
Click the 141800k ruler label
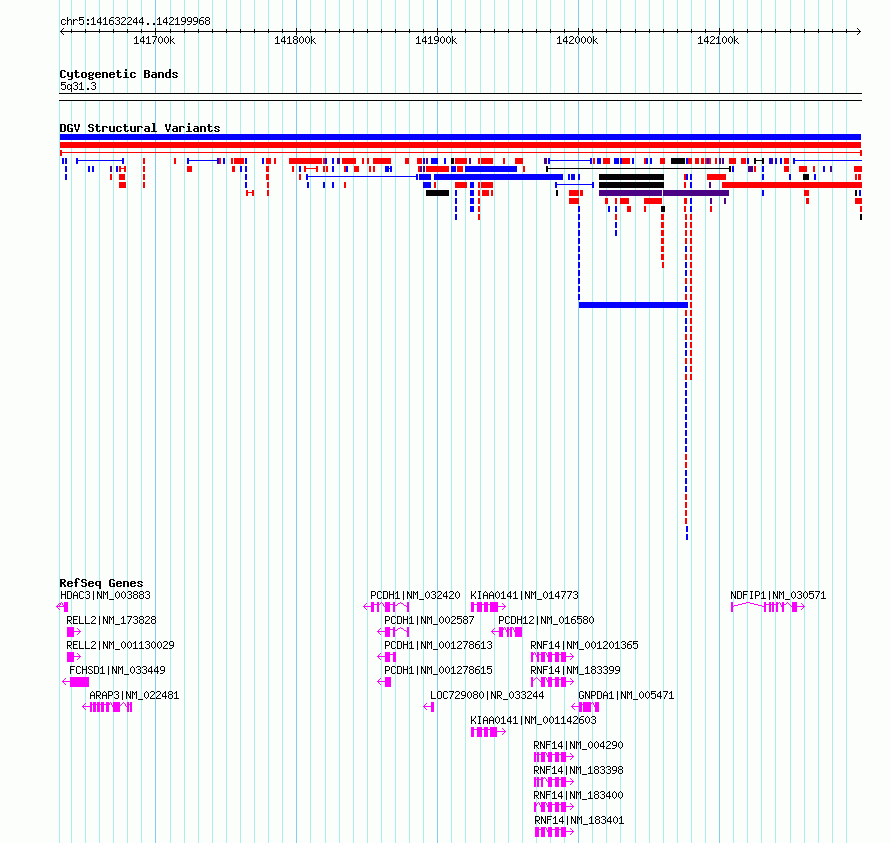(x=295, y=40)
